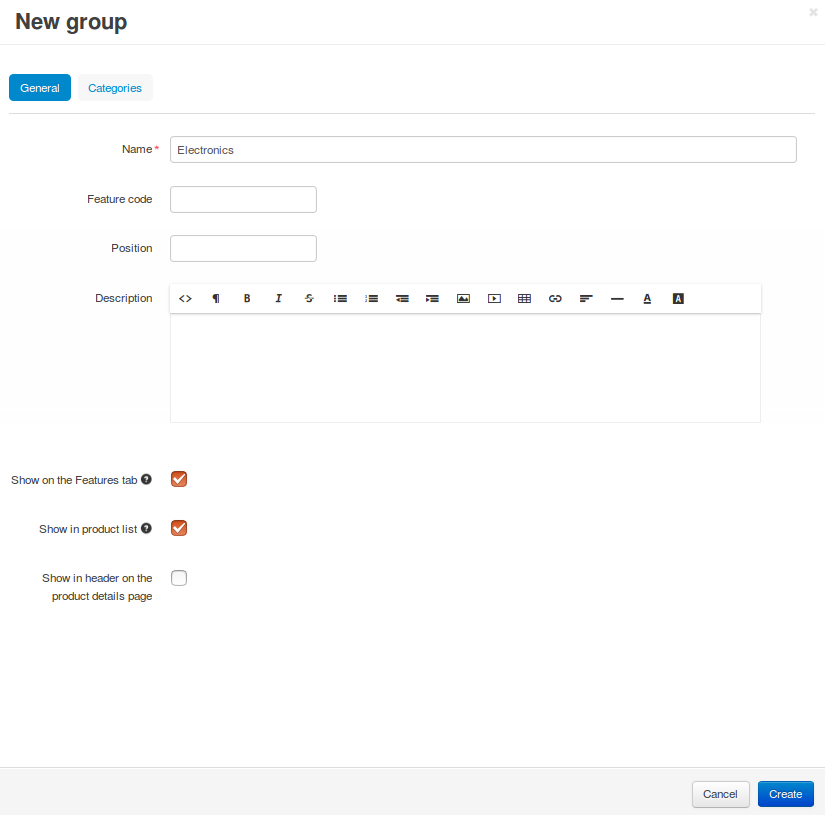
Task: Insert video into description
Action: [x=494, y=299]
